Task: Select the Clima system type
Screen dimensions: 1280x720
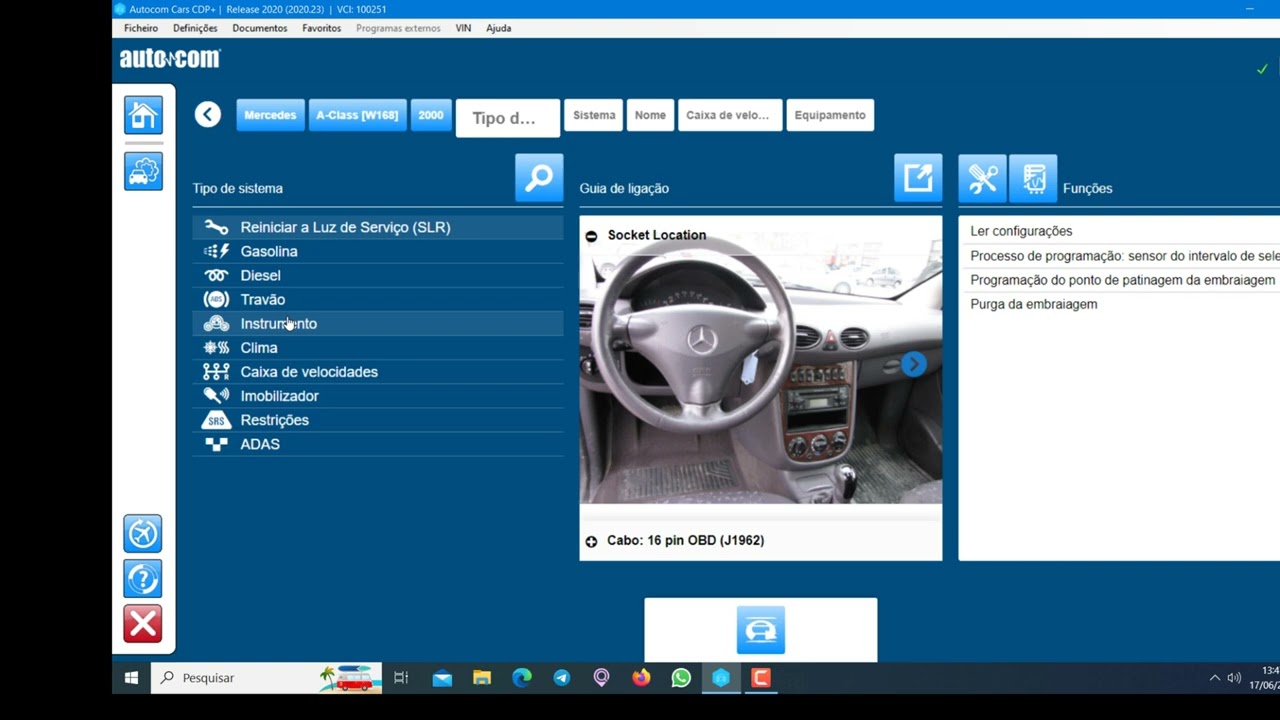Action: (378, 347)
